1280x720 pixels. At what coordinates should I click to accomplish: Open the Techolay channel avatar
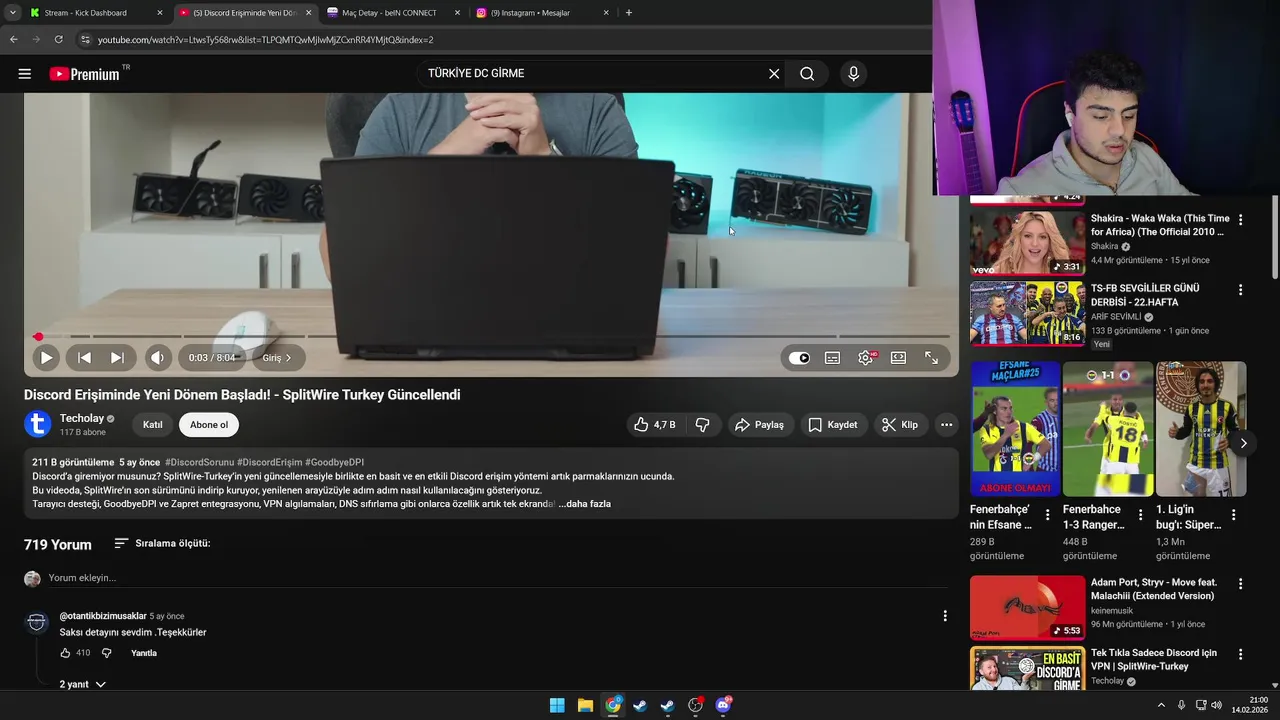[x=37, y=424]
